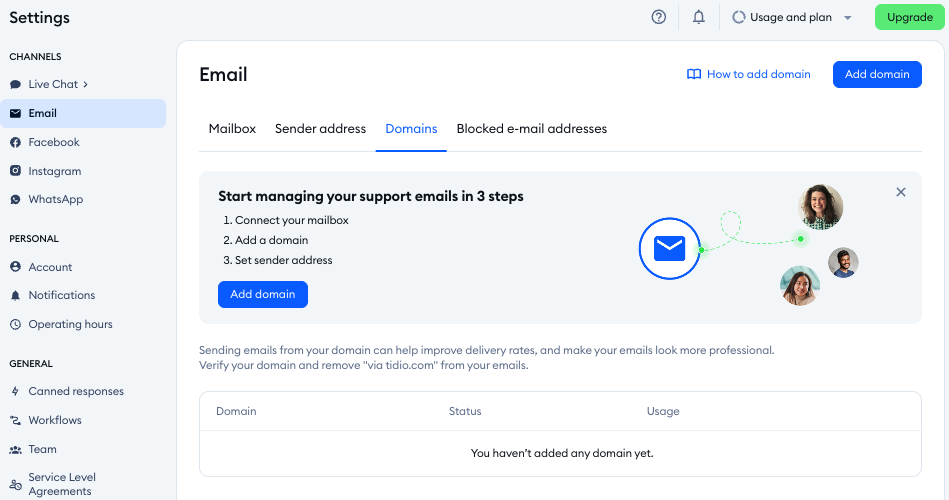Open the How to add domain link
This screenshot has height=500, width=949.
[748, 74]
